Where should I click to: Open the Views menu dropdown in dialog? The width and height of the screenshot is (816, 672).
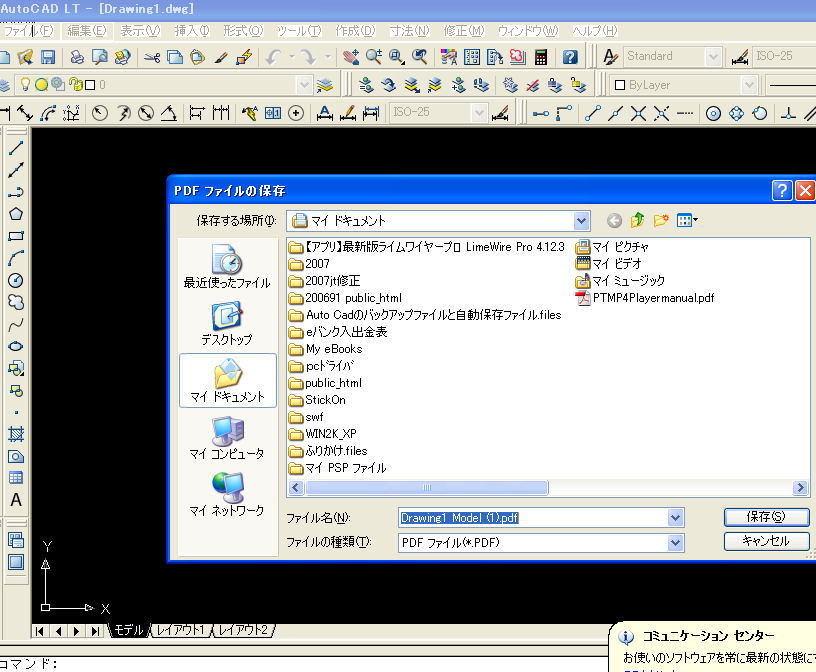coord(687,221)
